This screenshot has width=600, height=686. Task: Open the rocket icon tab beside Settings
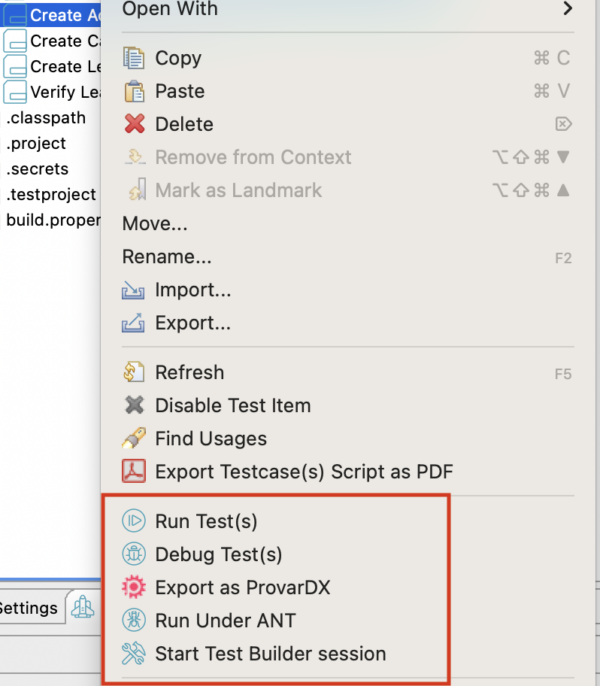(83, 608)
